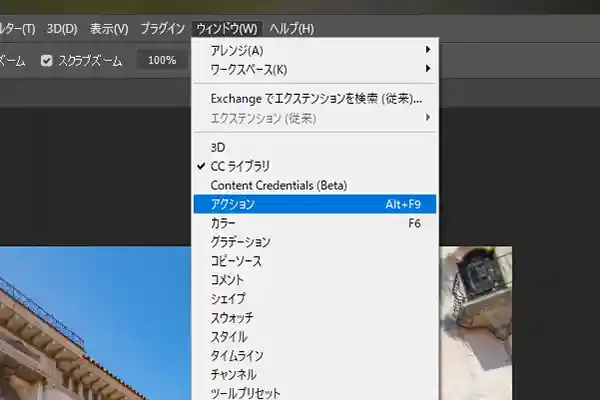Open the 3D(D) menu
This screenshot has width=600, height=400.
pos(62,29)
